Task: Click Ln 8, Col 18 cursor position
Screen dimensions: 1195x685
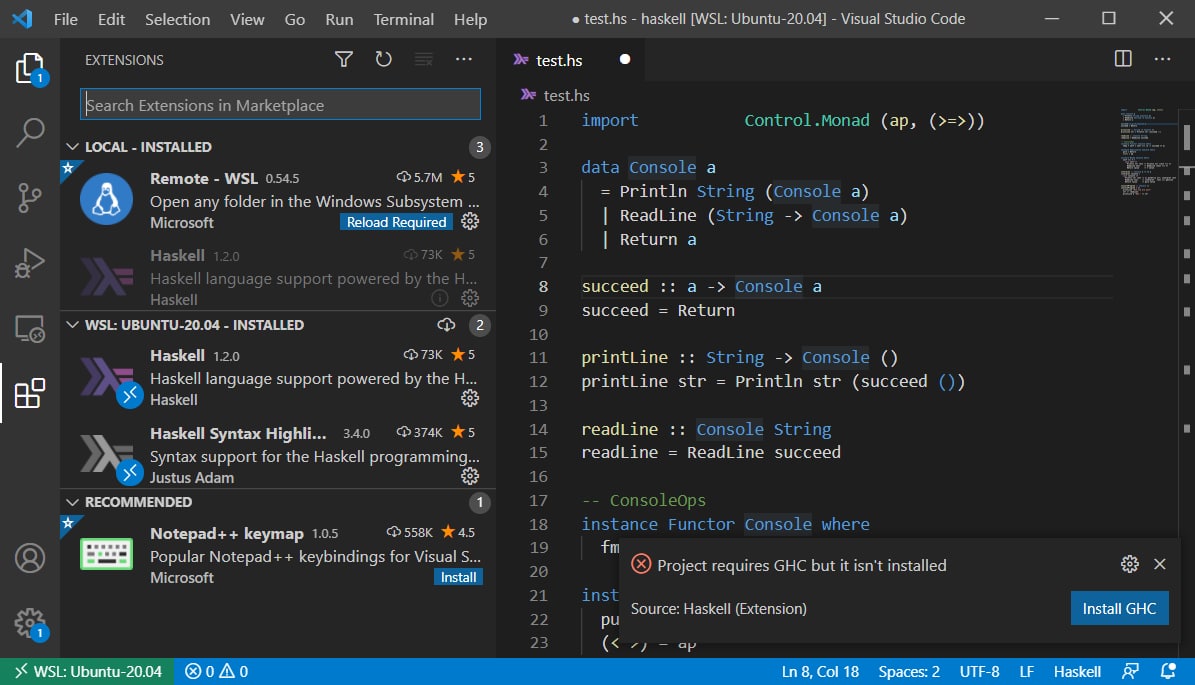Action: (x=820, y=671)
